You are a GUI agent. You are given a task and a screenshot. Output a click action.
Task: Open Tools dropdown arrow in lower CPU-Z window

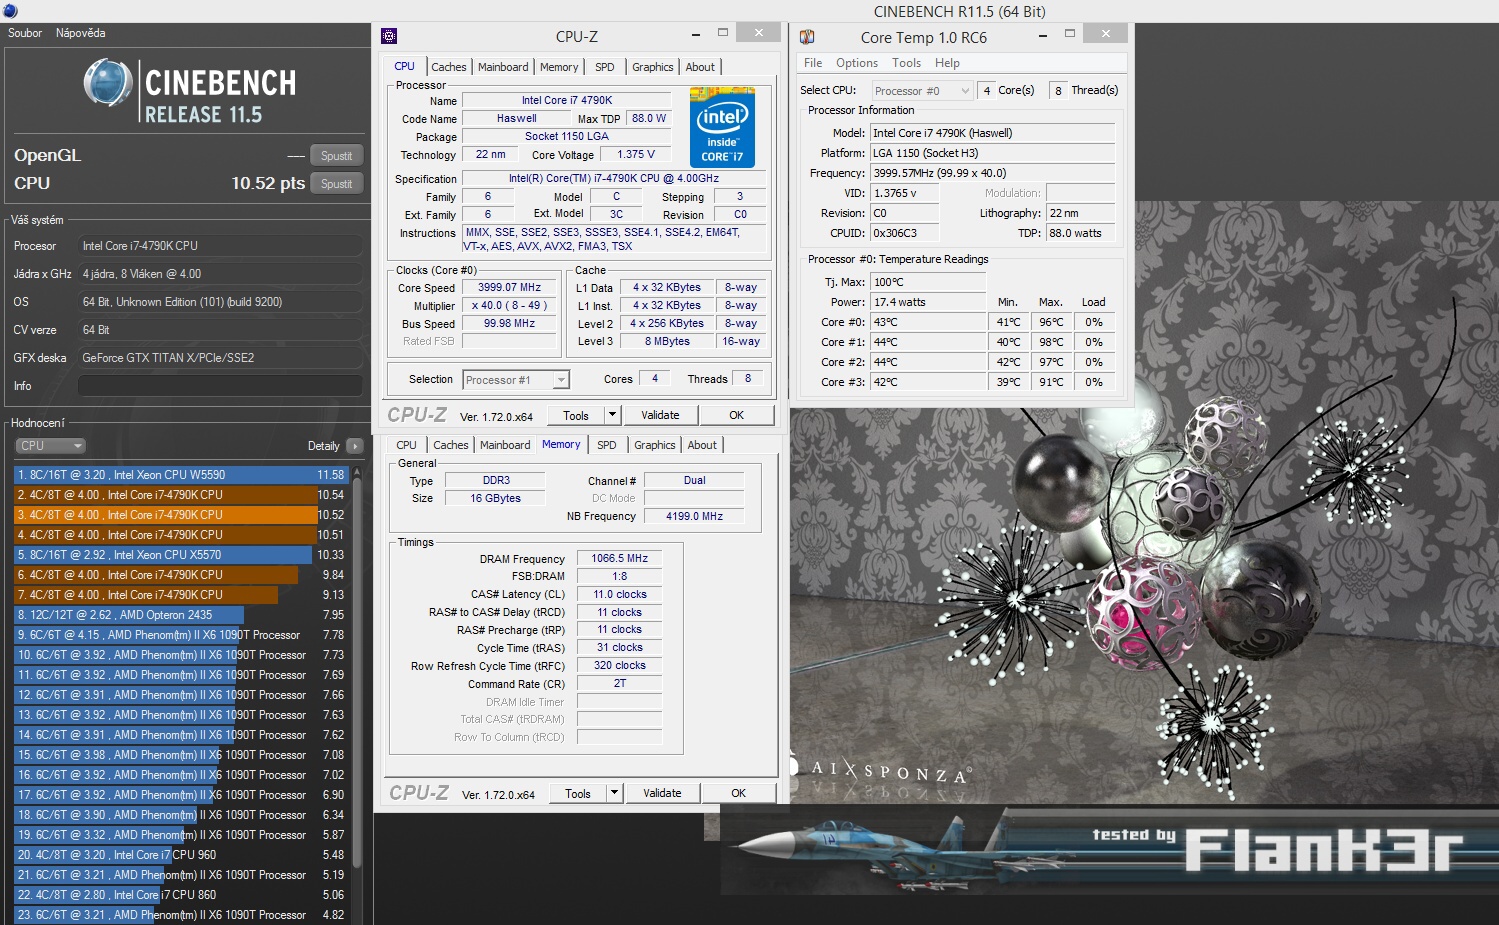(x=615, y=793)
